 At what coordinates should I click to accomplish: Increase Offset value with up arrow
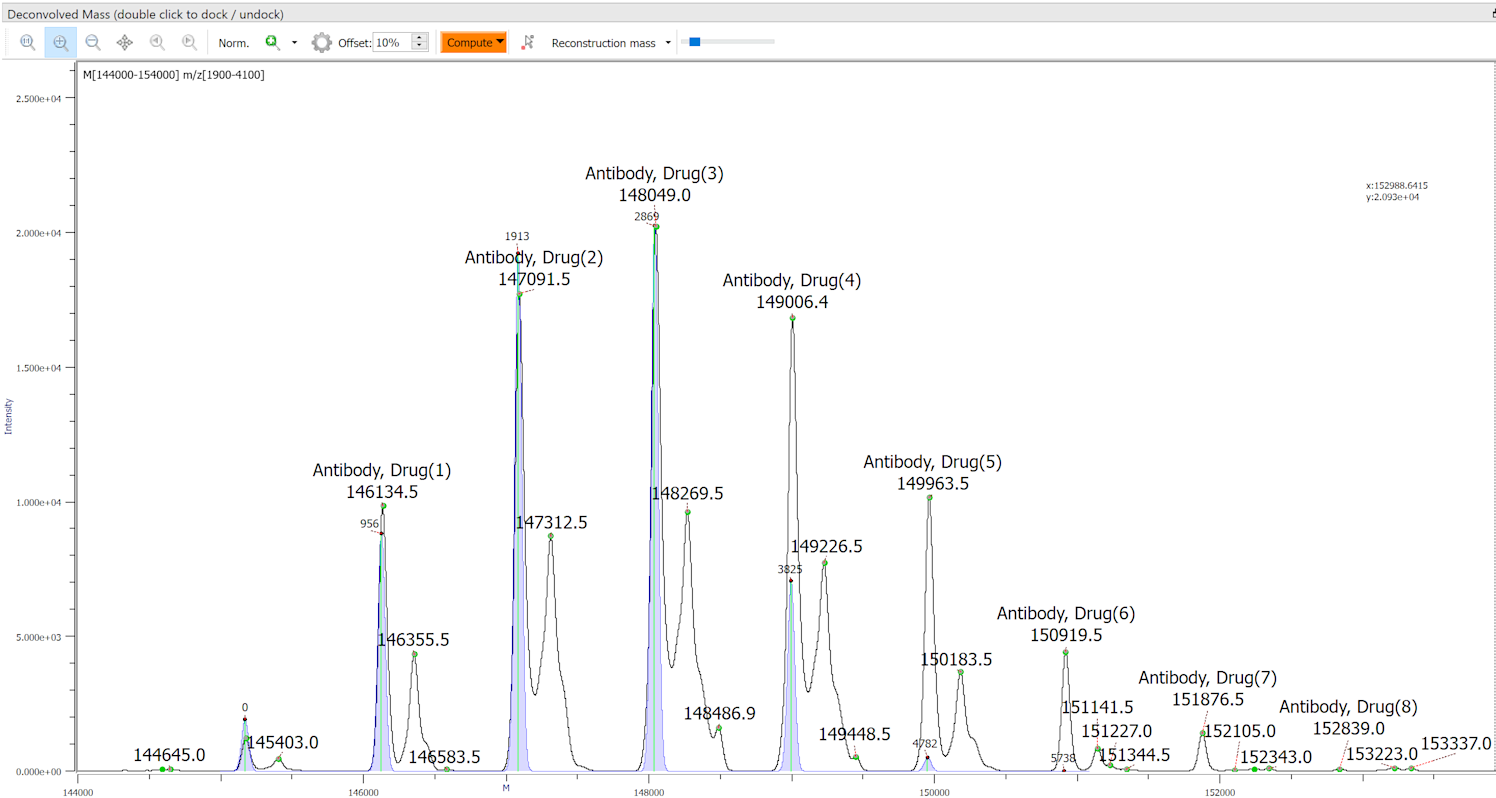point(420,38)
